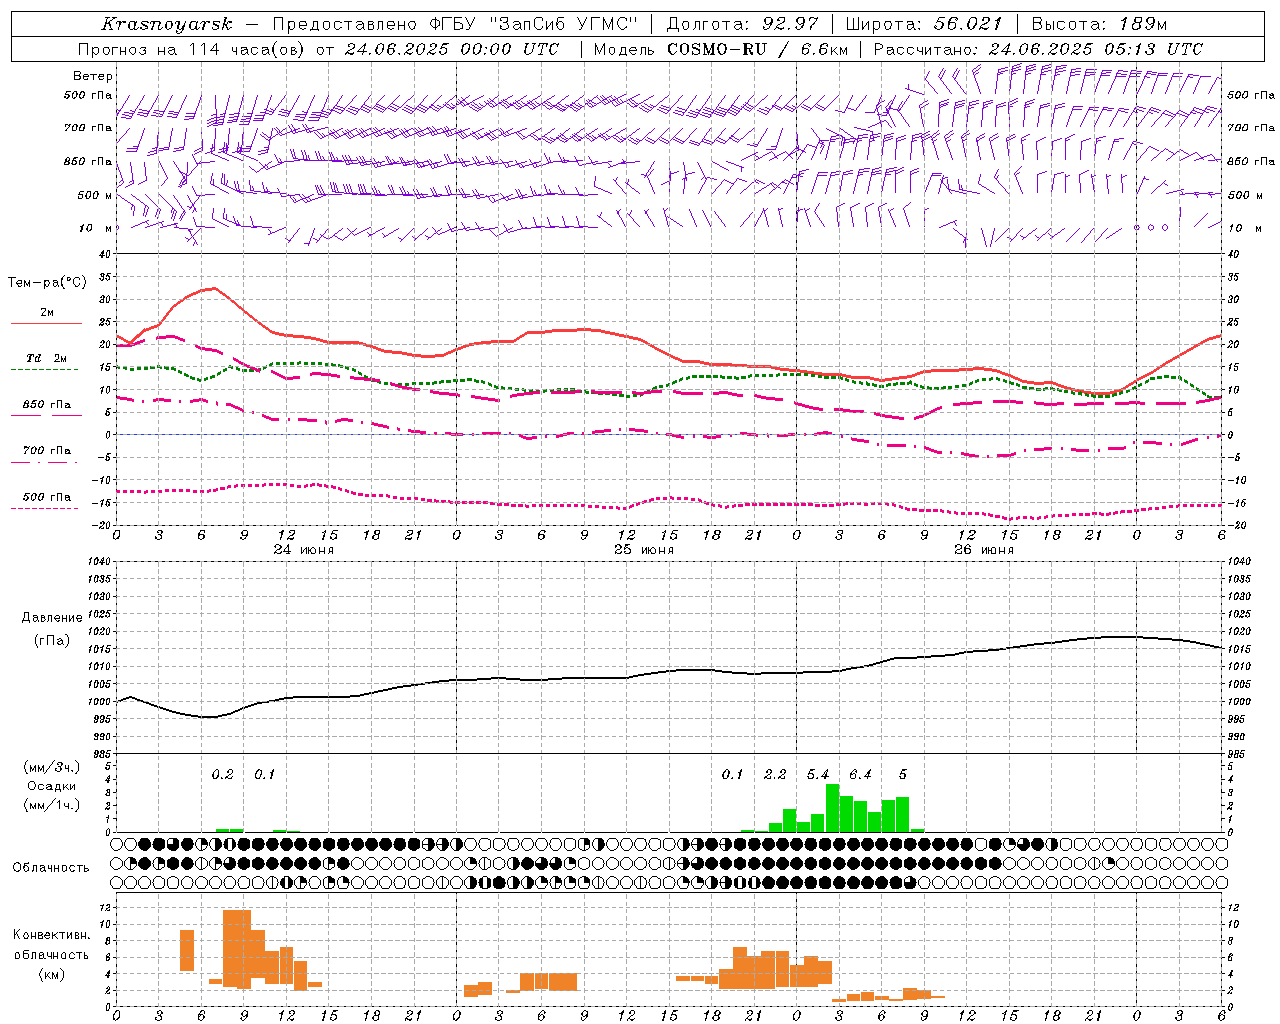Viewport: 1280px width, 1024px height.
Task: Click the Облачность panel label
Action: tap(51, 868)
